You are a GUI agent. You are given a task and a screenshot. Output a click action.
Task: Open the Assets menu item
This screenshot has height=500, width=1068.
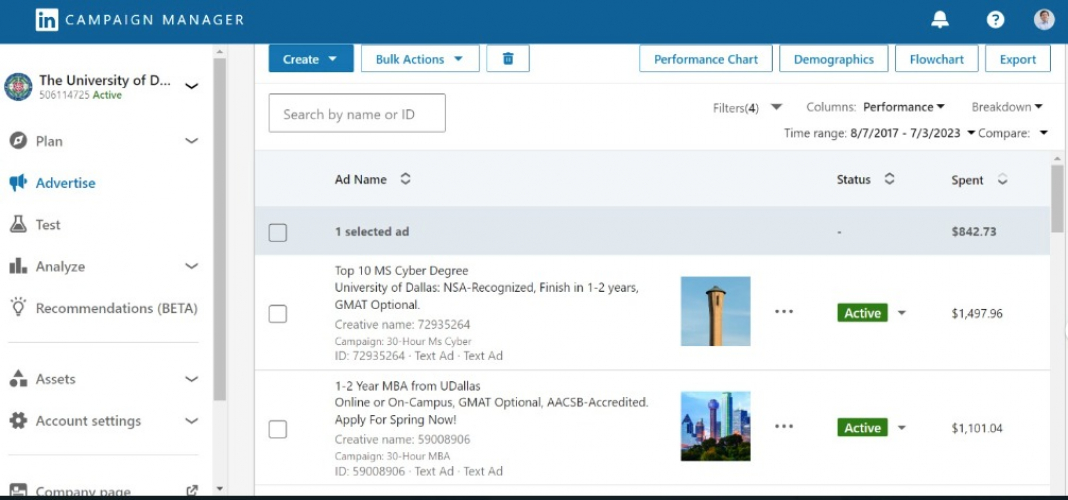click(55, 379)
